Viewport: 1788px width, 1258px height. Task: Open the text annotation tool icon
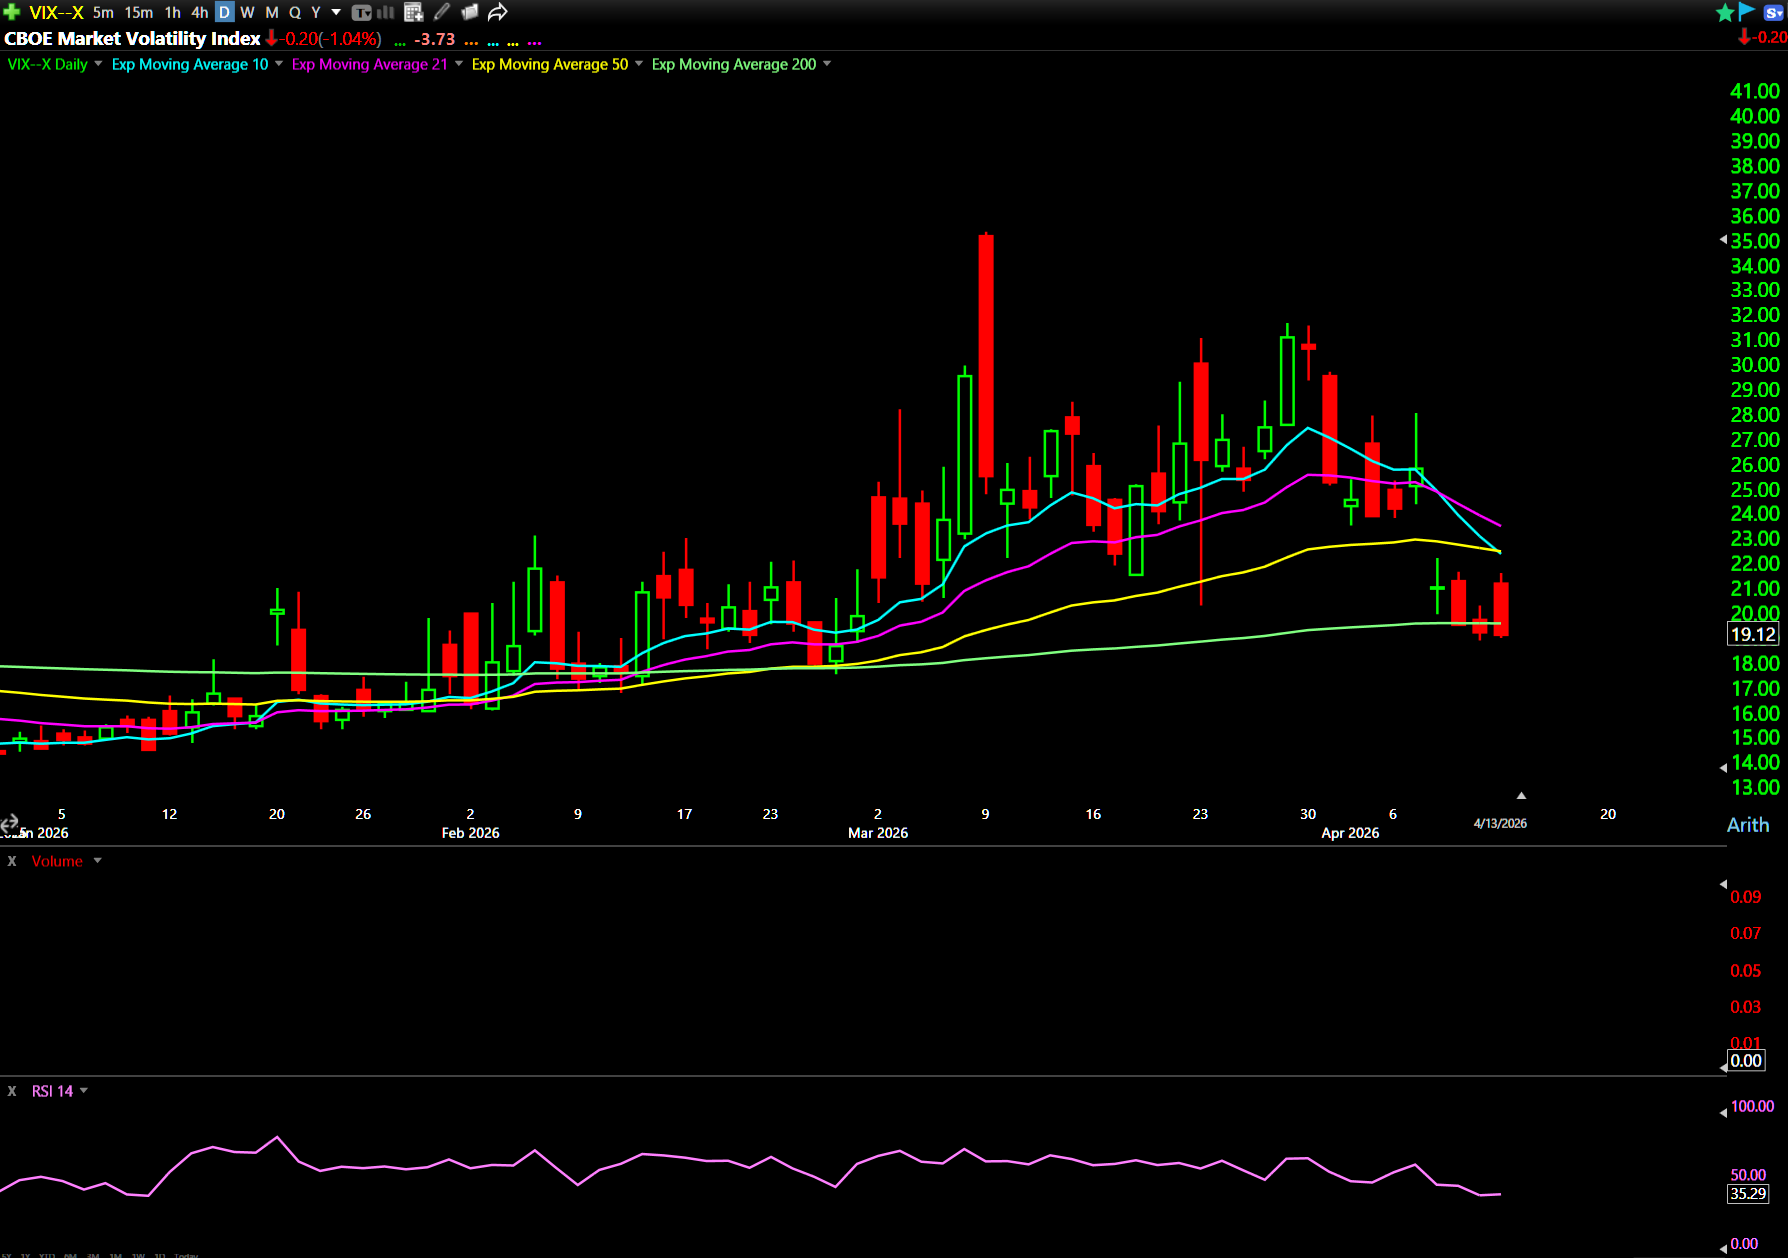[x=362, y=13]
